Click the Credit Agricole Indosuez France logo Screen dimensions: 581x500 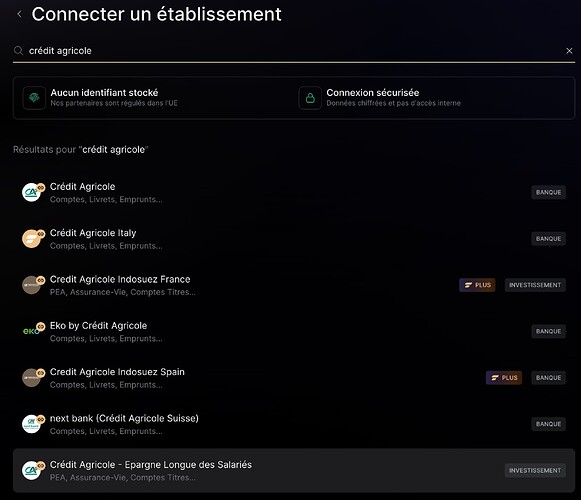[31, 285]
